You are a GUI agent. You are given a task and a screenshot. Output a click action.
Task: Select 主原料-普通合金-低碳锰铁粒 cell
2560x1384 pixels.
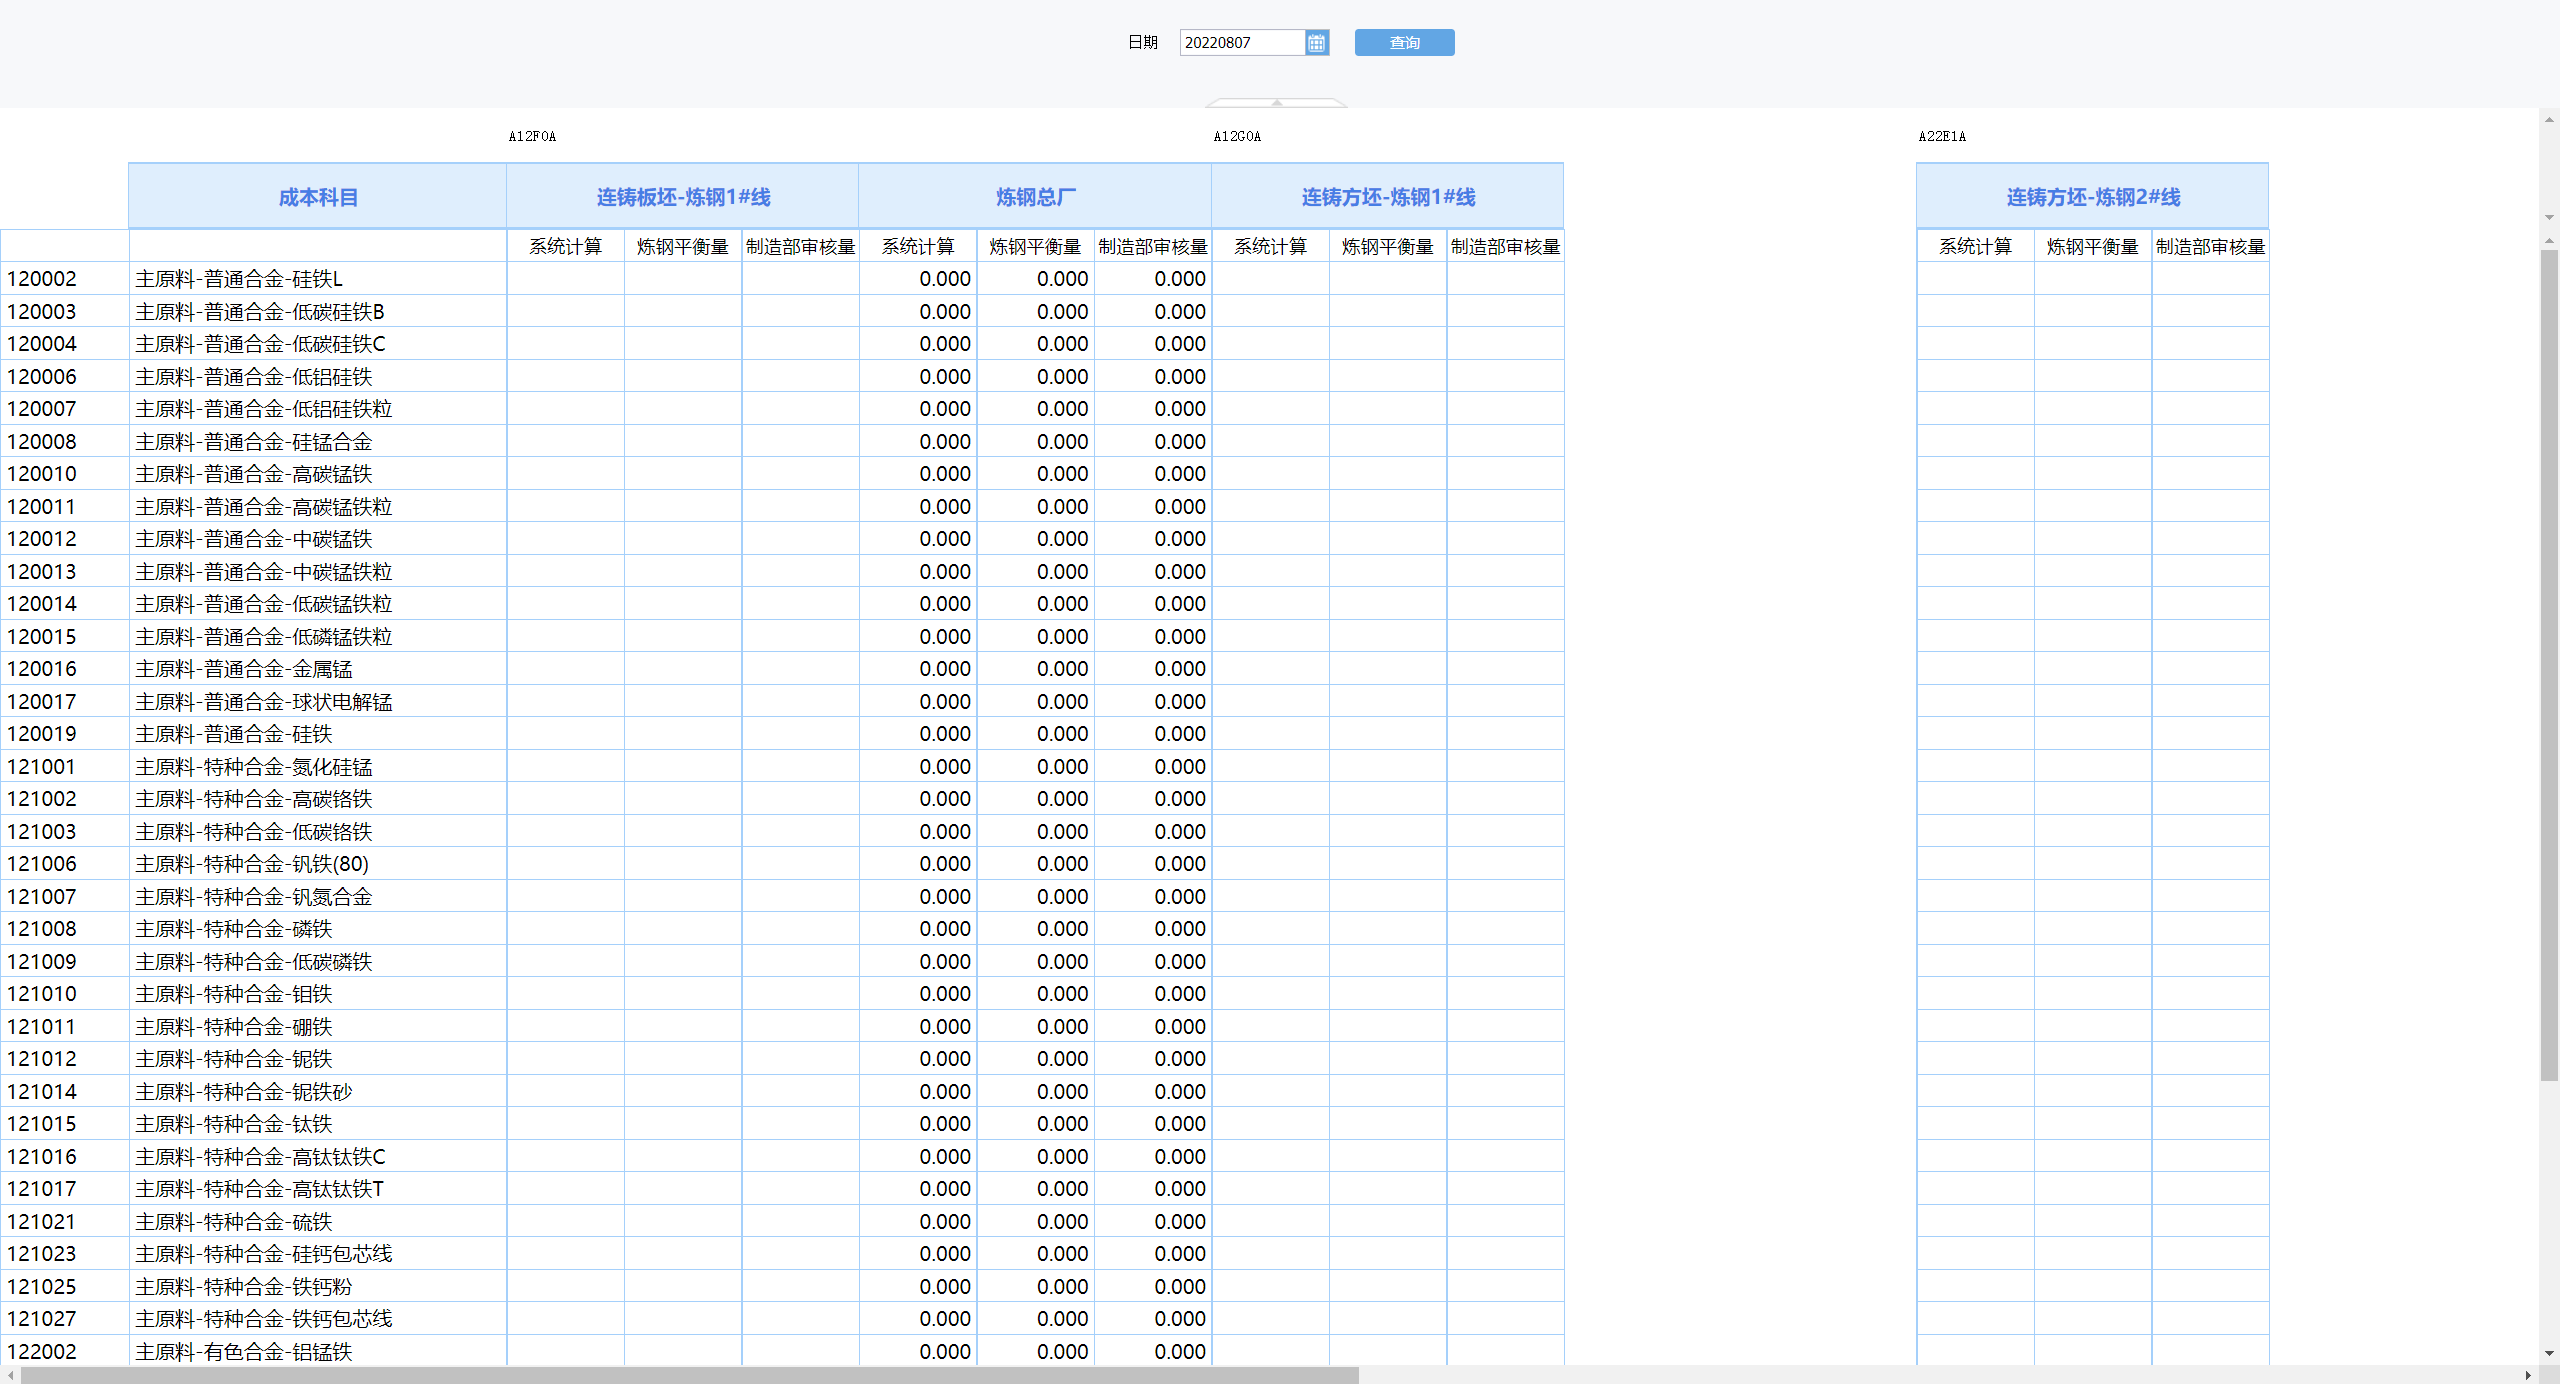click(x=318, y=604)
